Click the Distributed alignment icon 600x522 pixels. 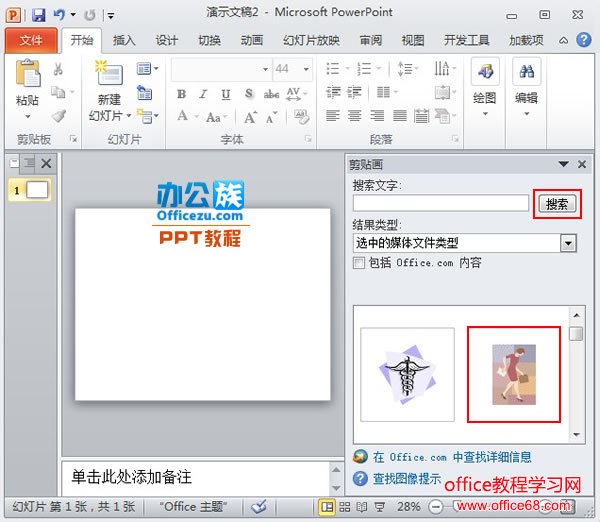[421, 115]
